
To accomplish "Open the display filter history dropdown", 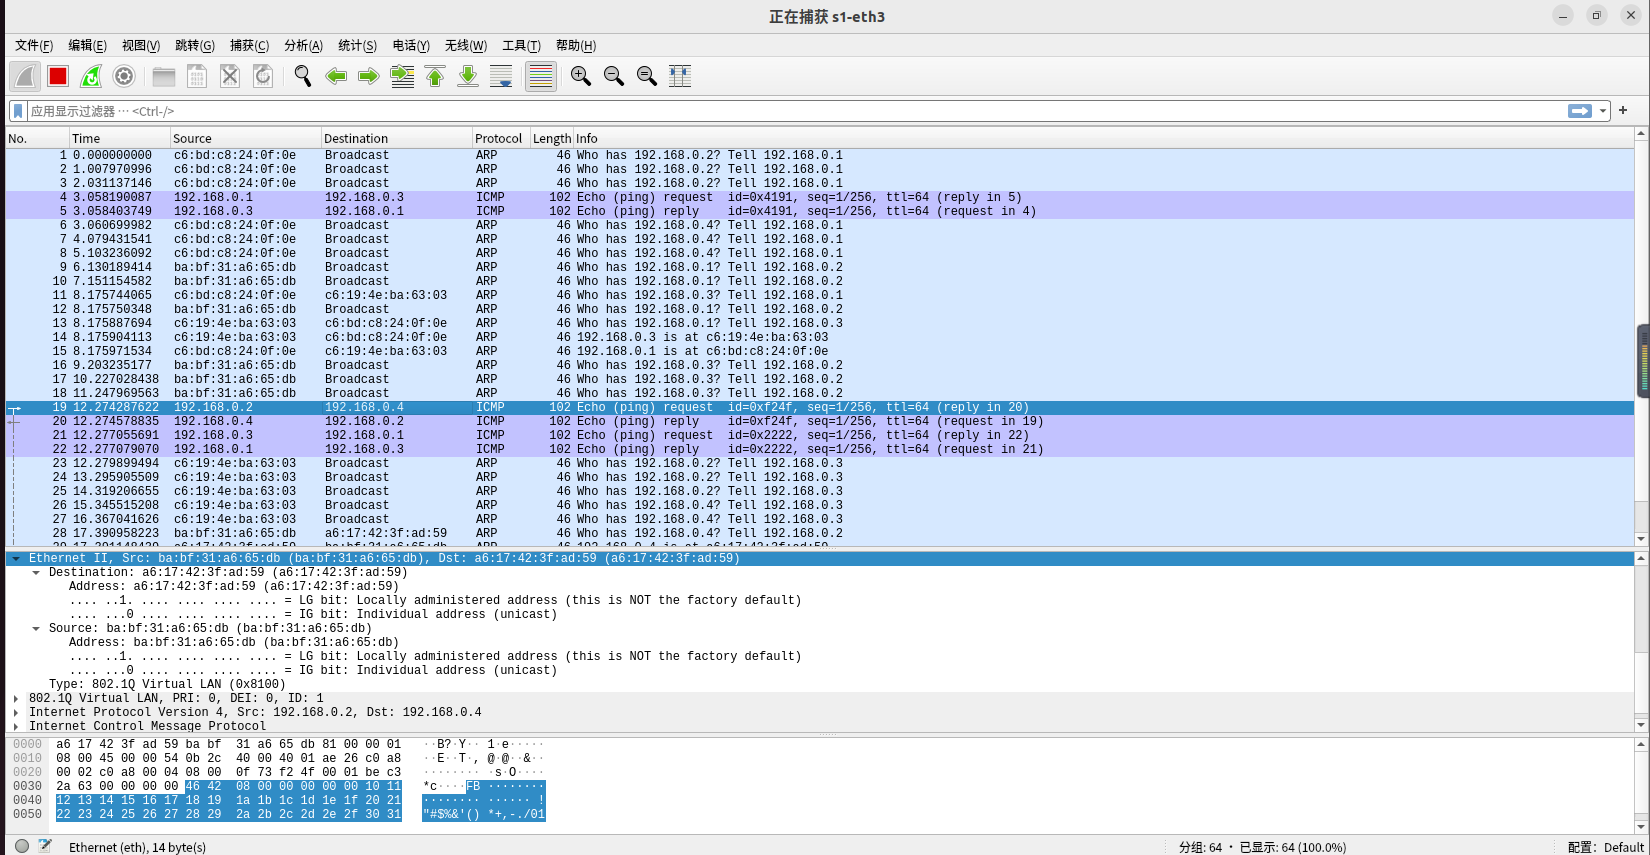I will click(x=1603, y=111).
